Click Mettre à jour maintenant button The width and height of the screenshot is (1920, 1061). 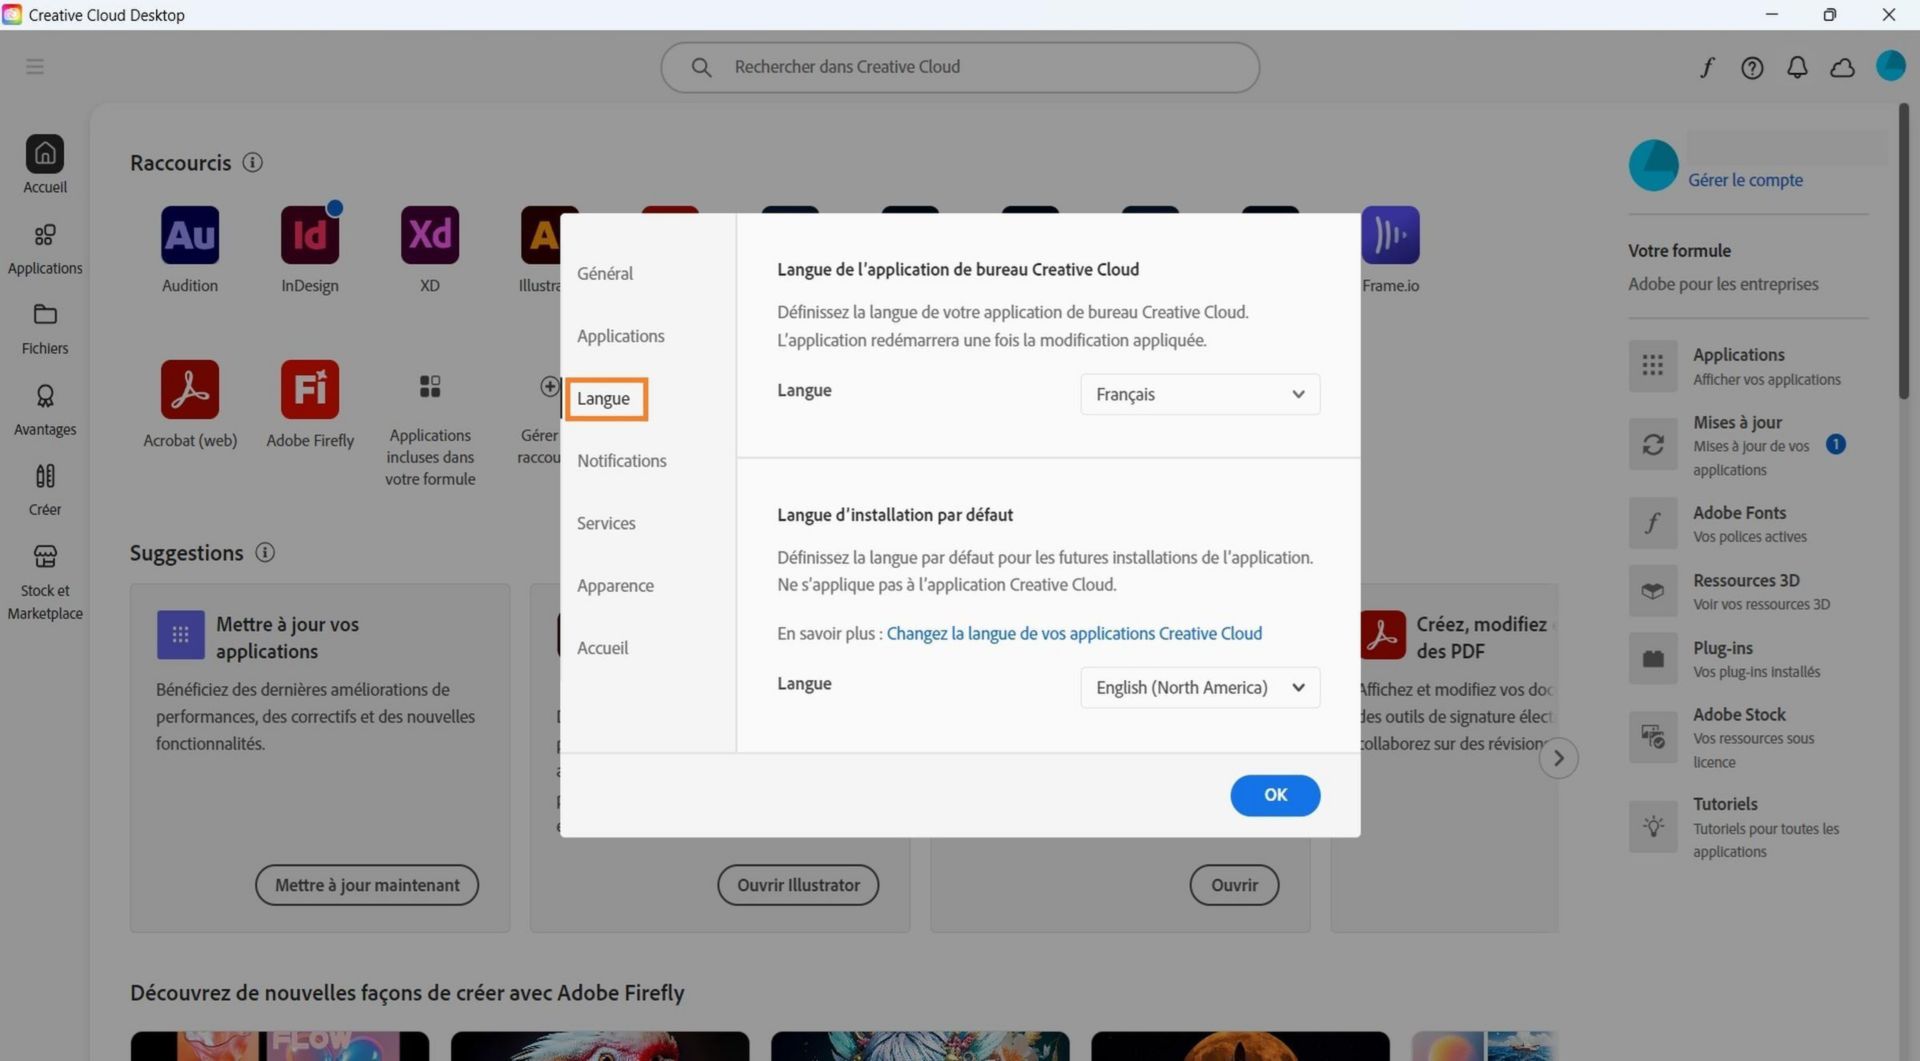click(367, 885)
